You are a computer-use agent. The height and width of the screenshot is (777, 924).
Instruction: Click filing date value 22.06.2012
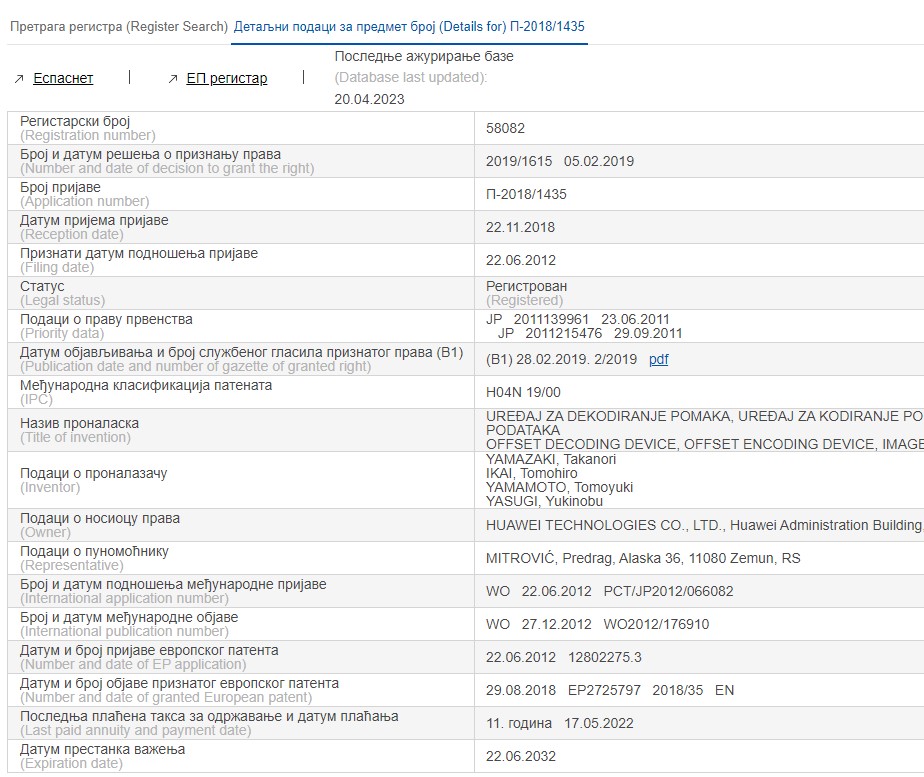521,260
